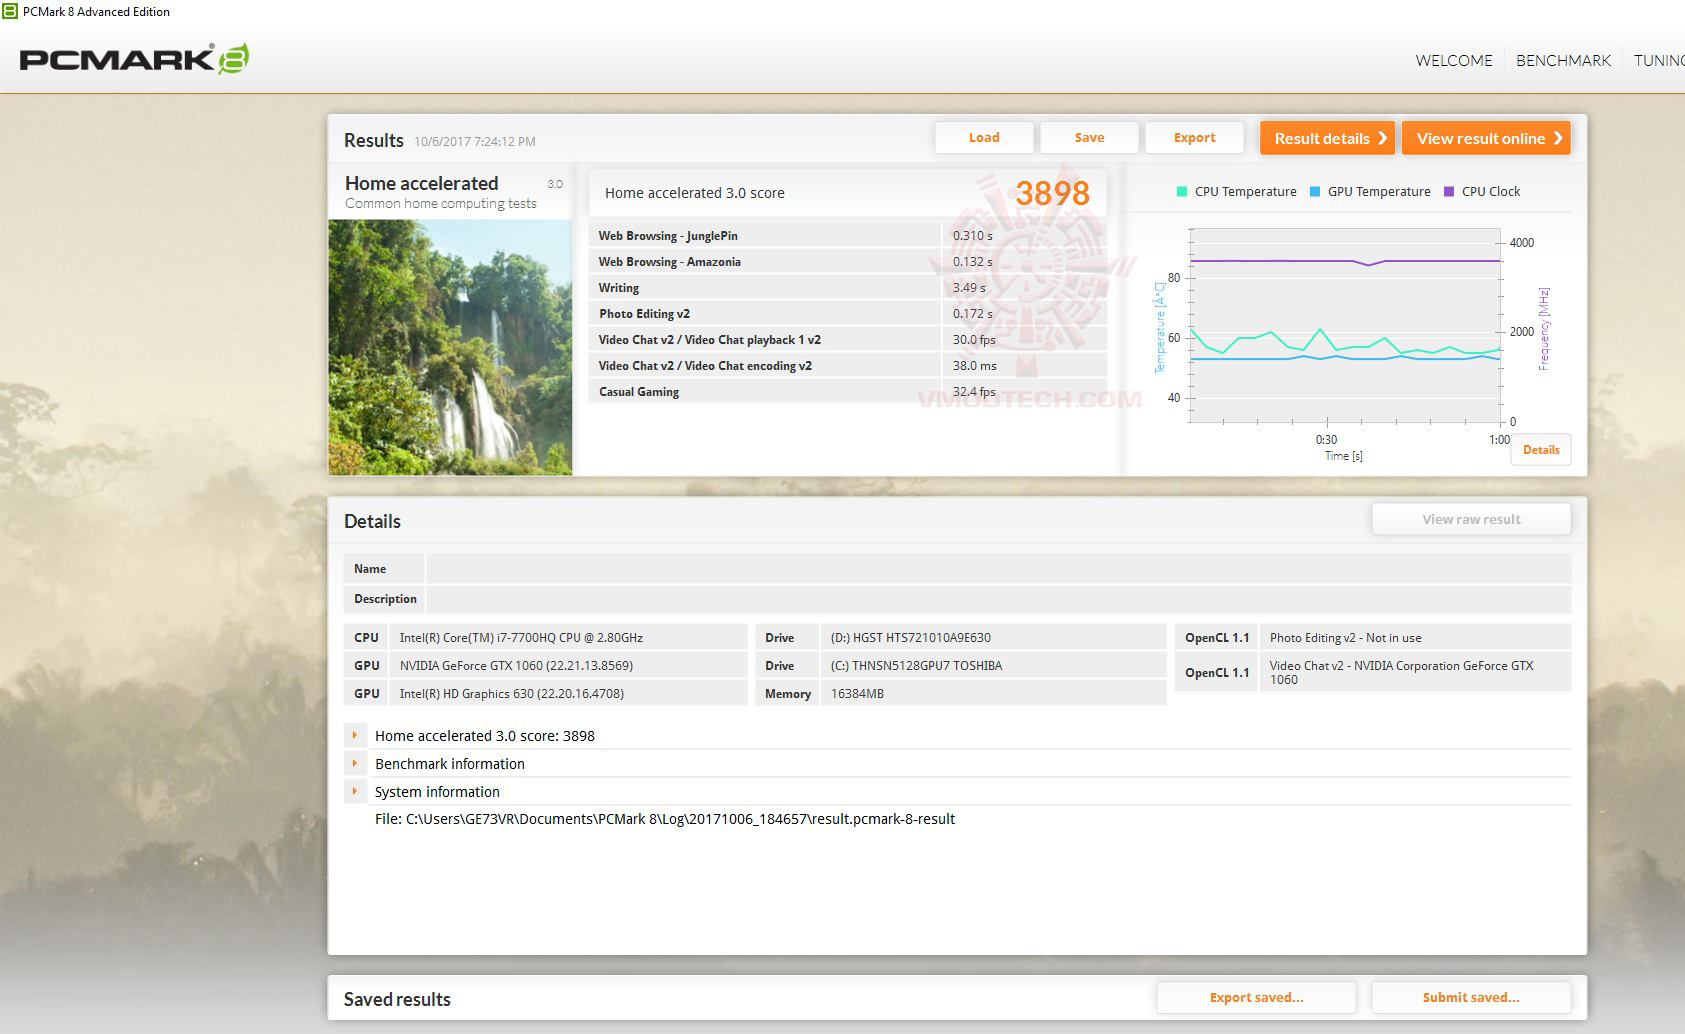The width and height of the screenshot is (1685, 1034).
Task: Open Result details
Action: pyautogui.click(x=1328, y=138)
